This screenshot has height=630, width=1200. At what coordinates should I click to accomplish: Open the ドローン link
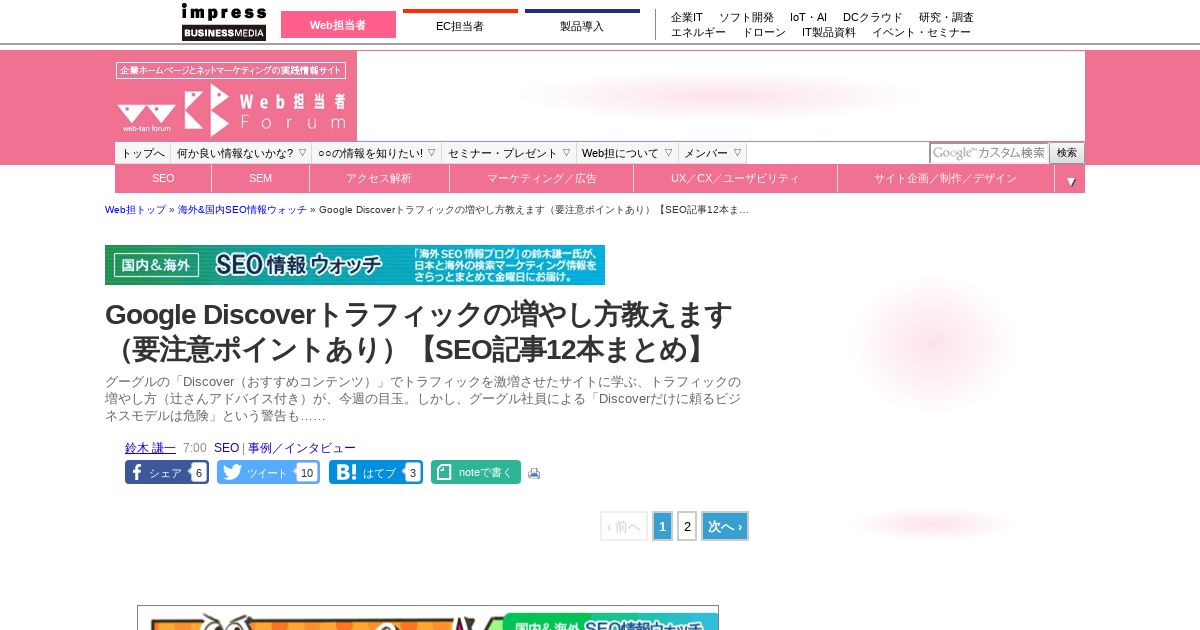click(764, 32)
